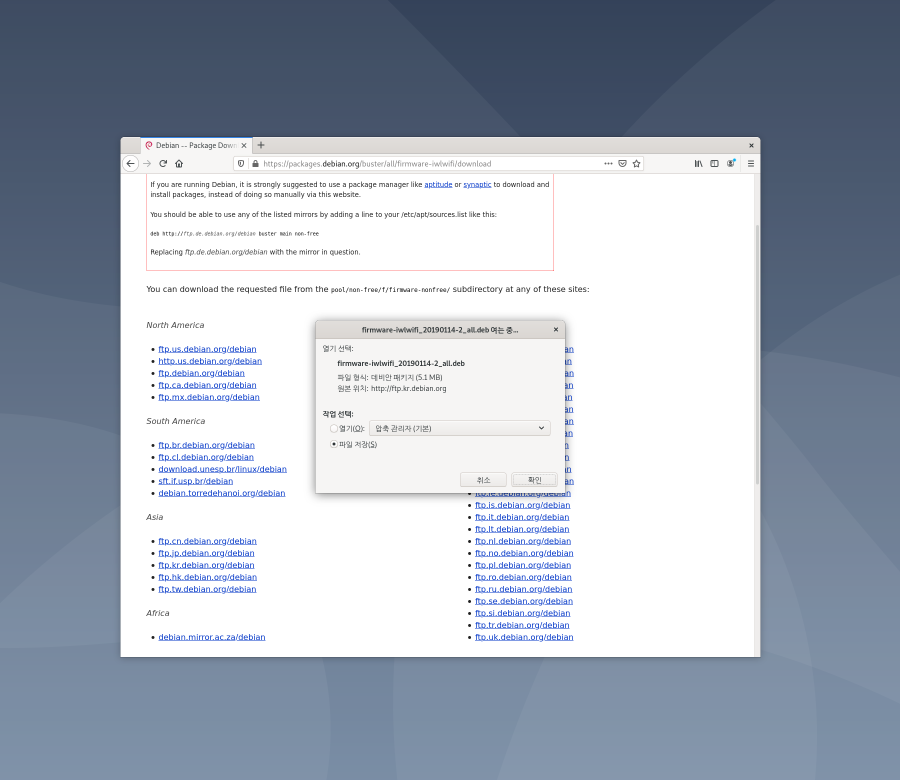Image resolution: width=900 pixels, height=780 pixels.
Task: Open ftp.kr.debian.org/debian mirror link
Action: click(x=206, y=565)
